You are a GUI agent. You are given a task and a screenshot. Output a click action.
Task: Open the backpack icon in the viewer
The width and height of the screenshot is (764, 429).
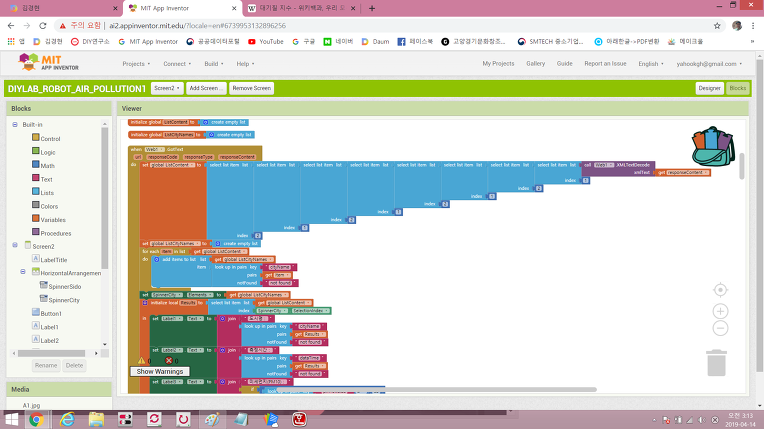coord(713,147)
